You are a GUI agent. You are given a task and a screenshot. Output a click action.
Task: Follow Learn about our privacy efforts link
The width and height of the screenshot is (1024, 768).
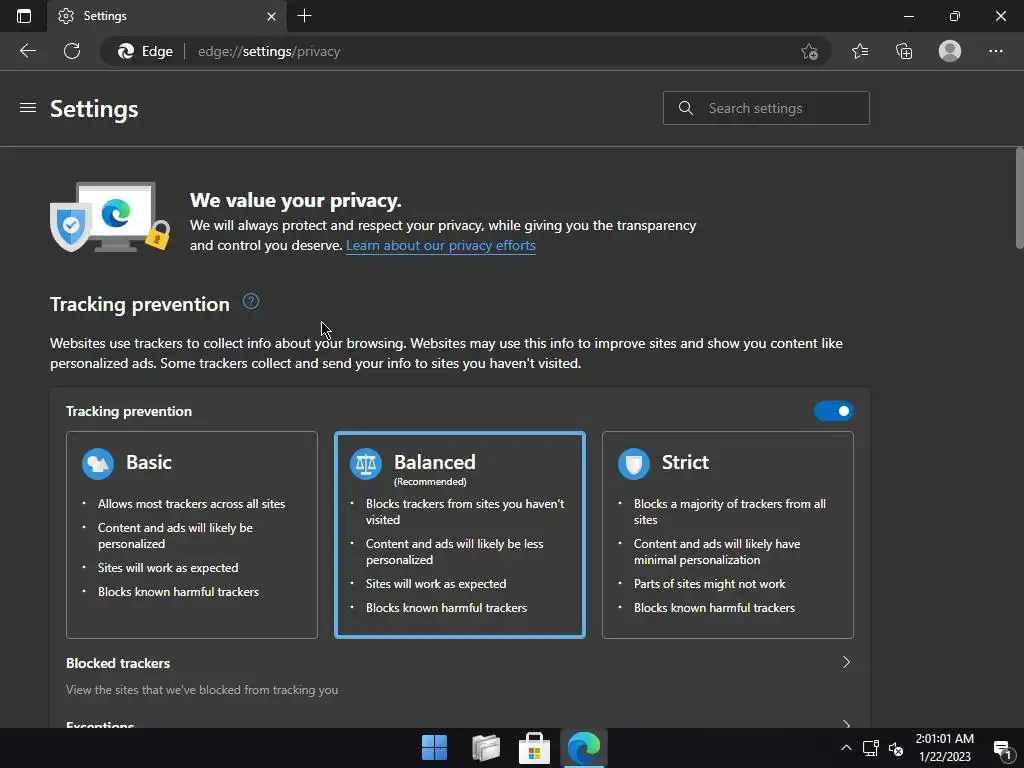click(x=441, y=246)
